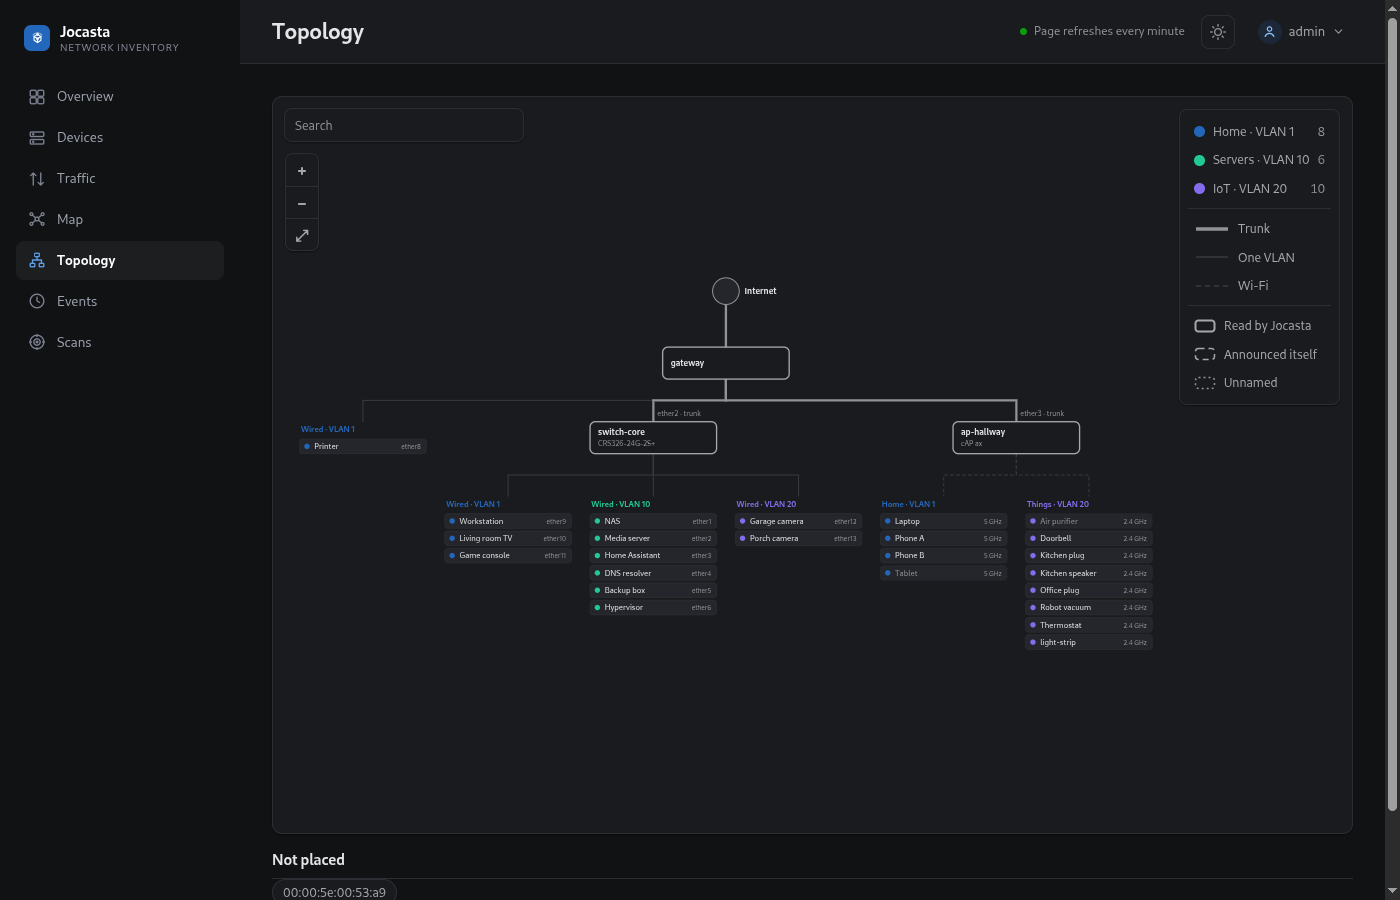This screenshot has height=900, width=1400.
Task: Select the Internet node circle
Action: pyautogui.click(x=726, y=291)
